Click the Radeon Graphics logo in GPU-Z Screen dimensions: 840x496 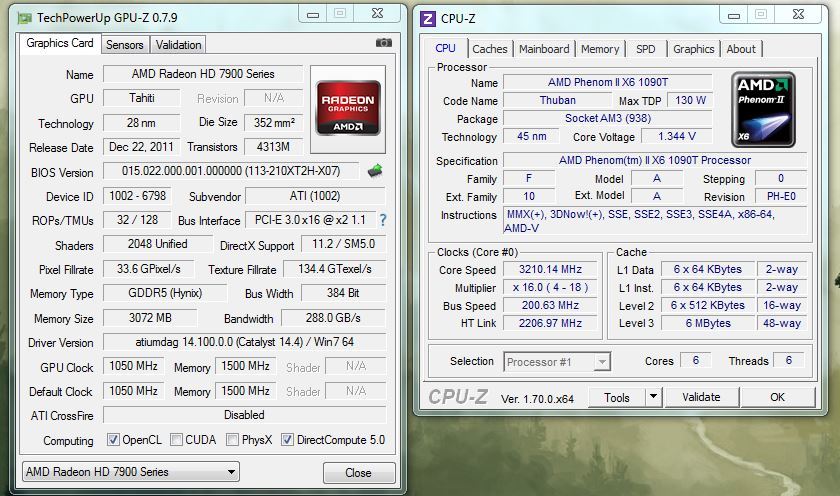point(348,108)
